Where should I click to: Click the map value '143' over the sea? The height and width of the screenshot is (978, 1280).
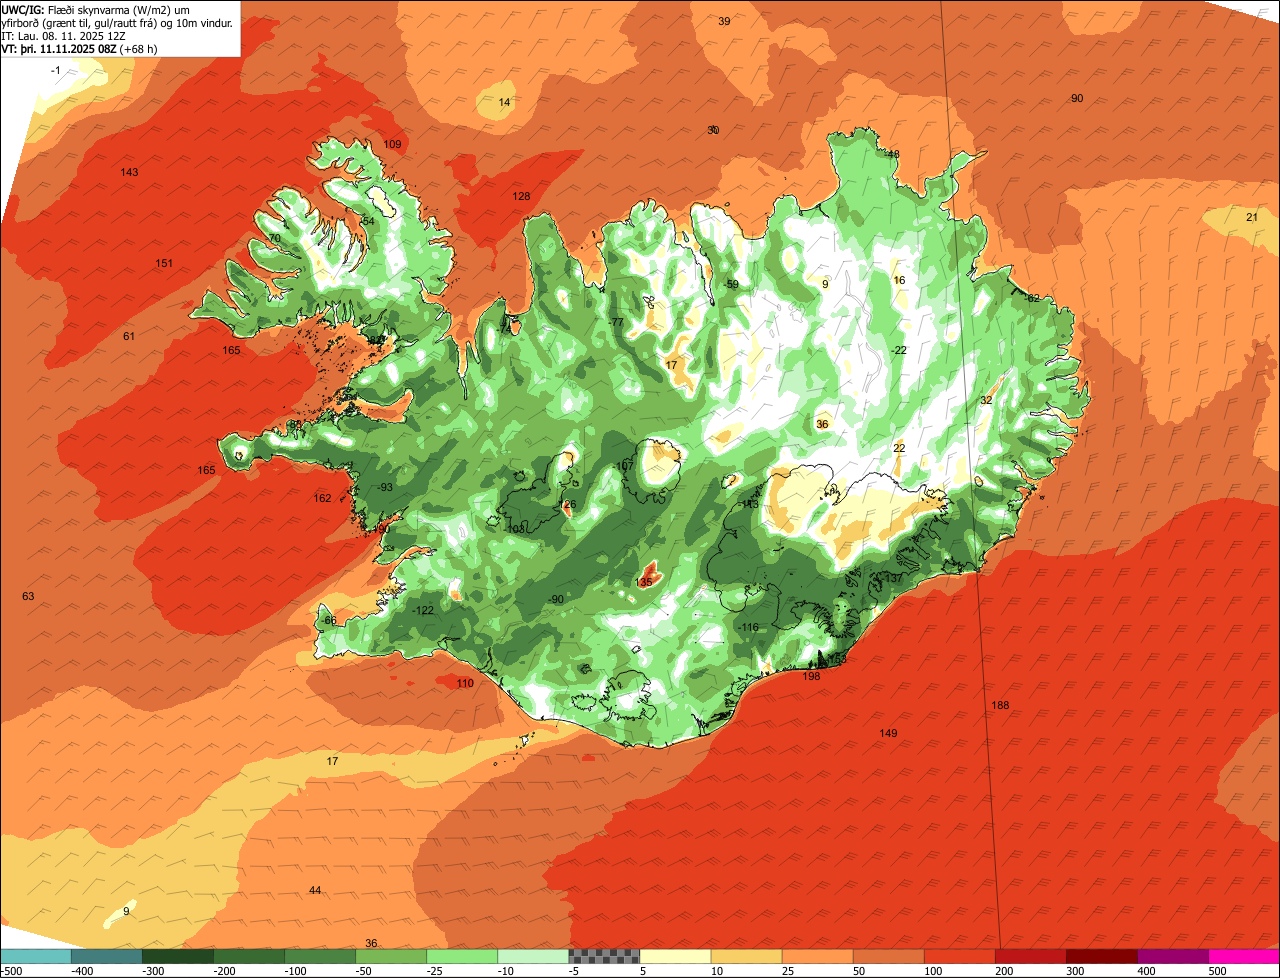click(129, 173)
